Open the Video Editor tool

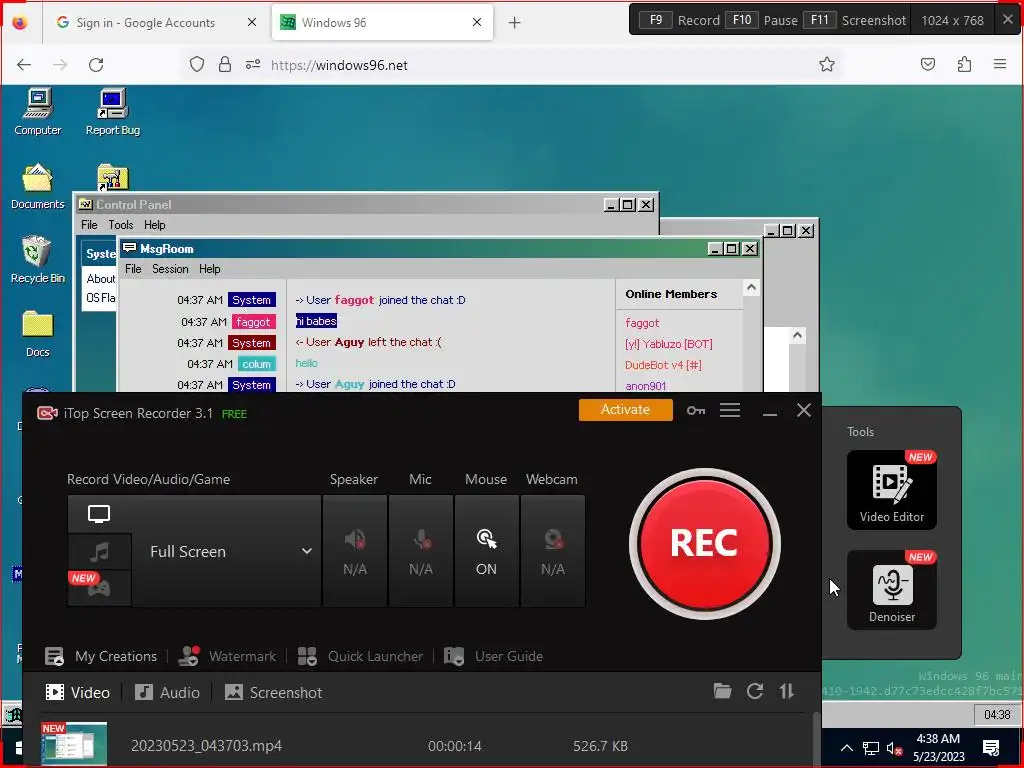coord(891,489)
